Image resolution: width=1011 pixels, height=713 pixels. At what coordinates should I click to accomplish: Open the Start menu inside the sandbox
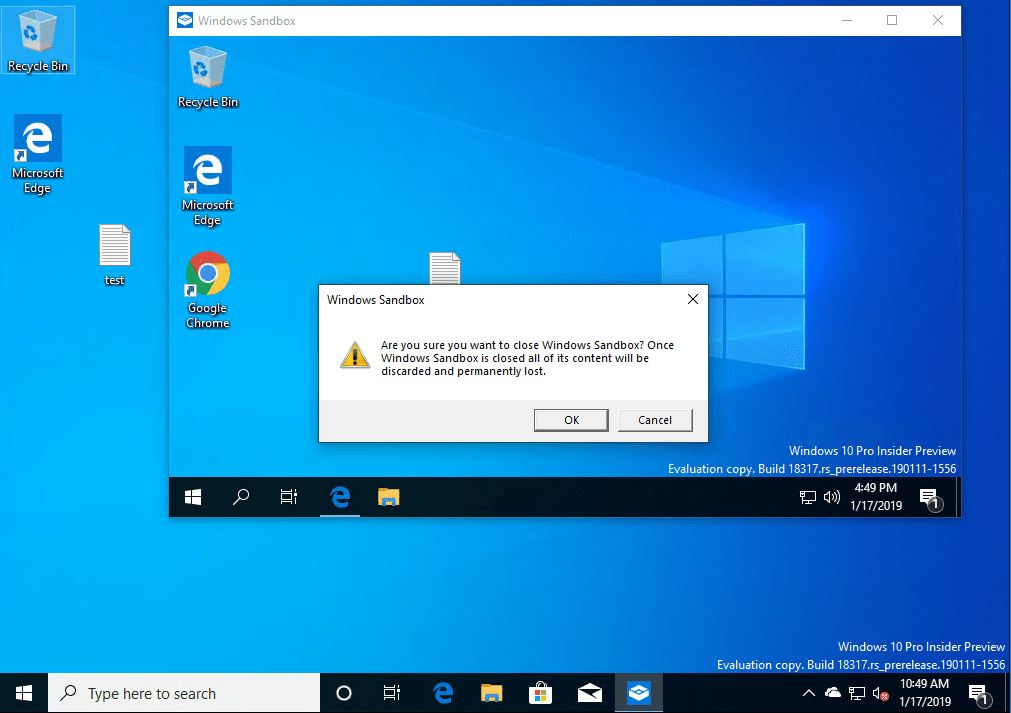point(192,497)
